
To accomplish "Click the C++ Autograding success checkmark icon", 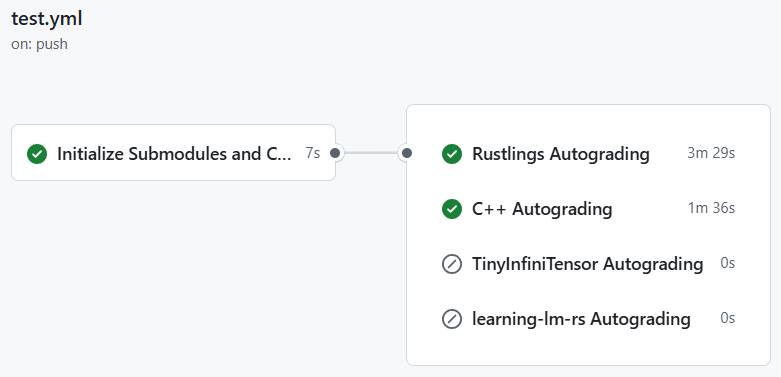I will click(452, 209).
